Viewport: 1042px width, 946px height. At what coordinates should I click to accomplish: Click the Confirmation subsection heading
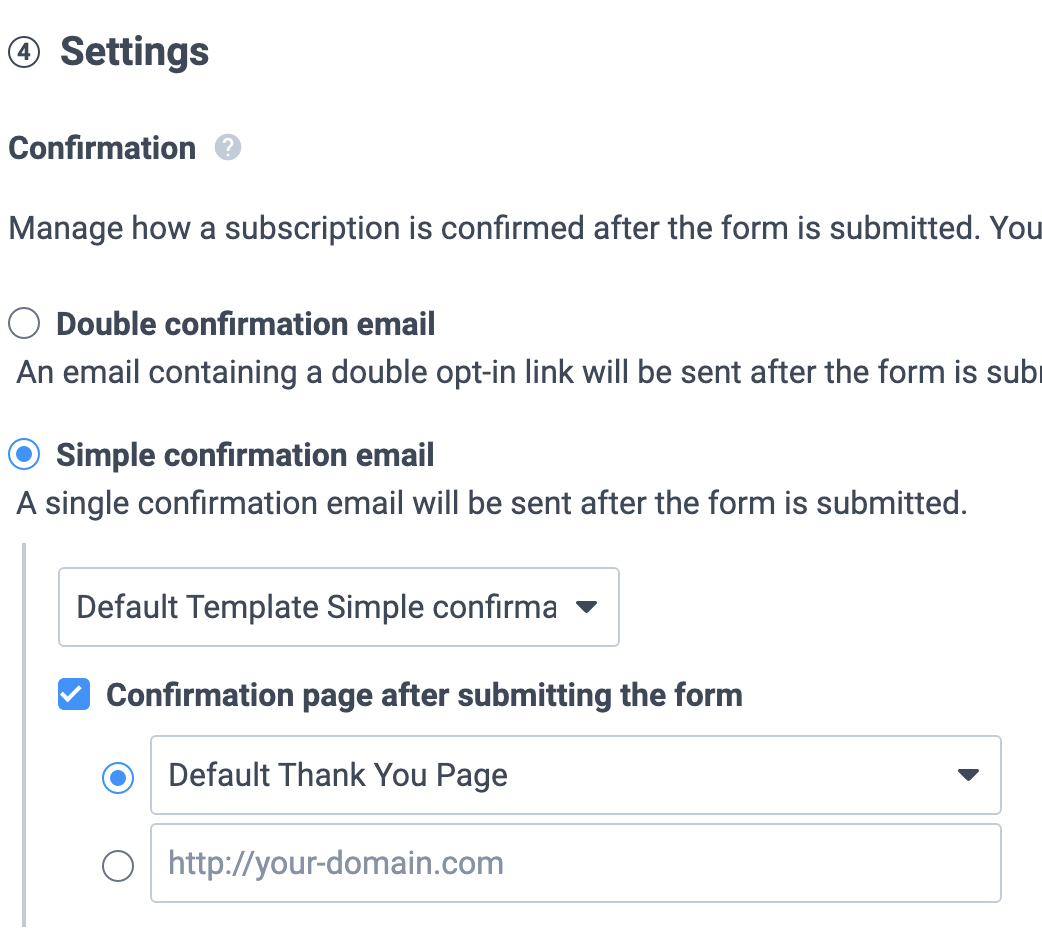click(x=102, y=147)
